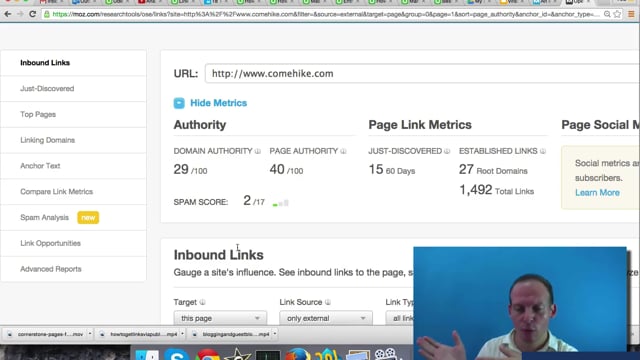This screenshot has height=360, width=640.
Task: Open Skype from the dock
Action: point(177,355)
